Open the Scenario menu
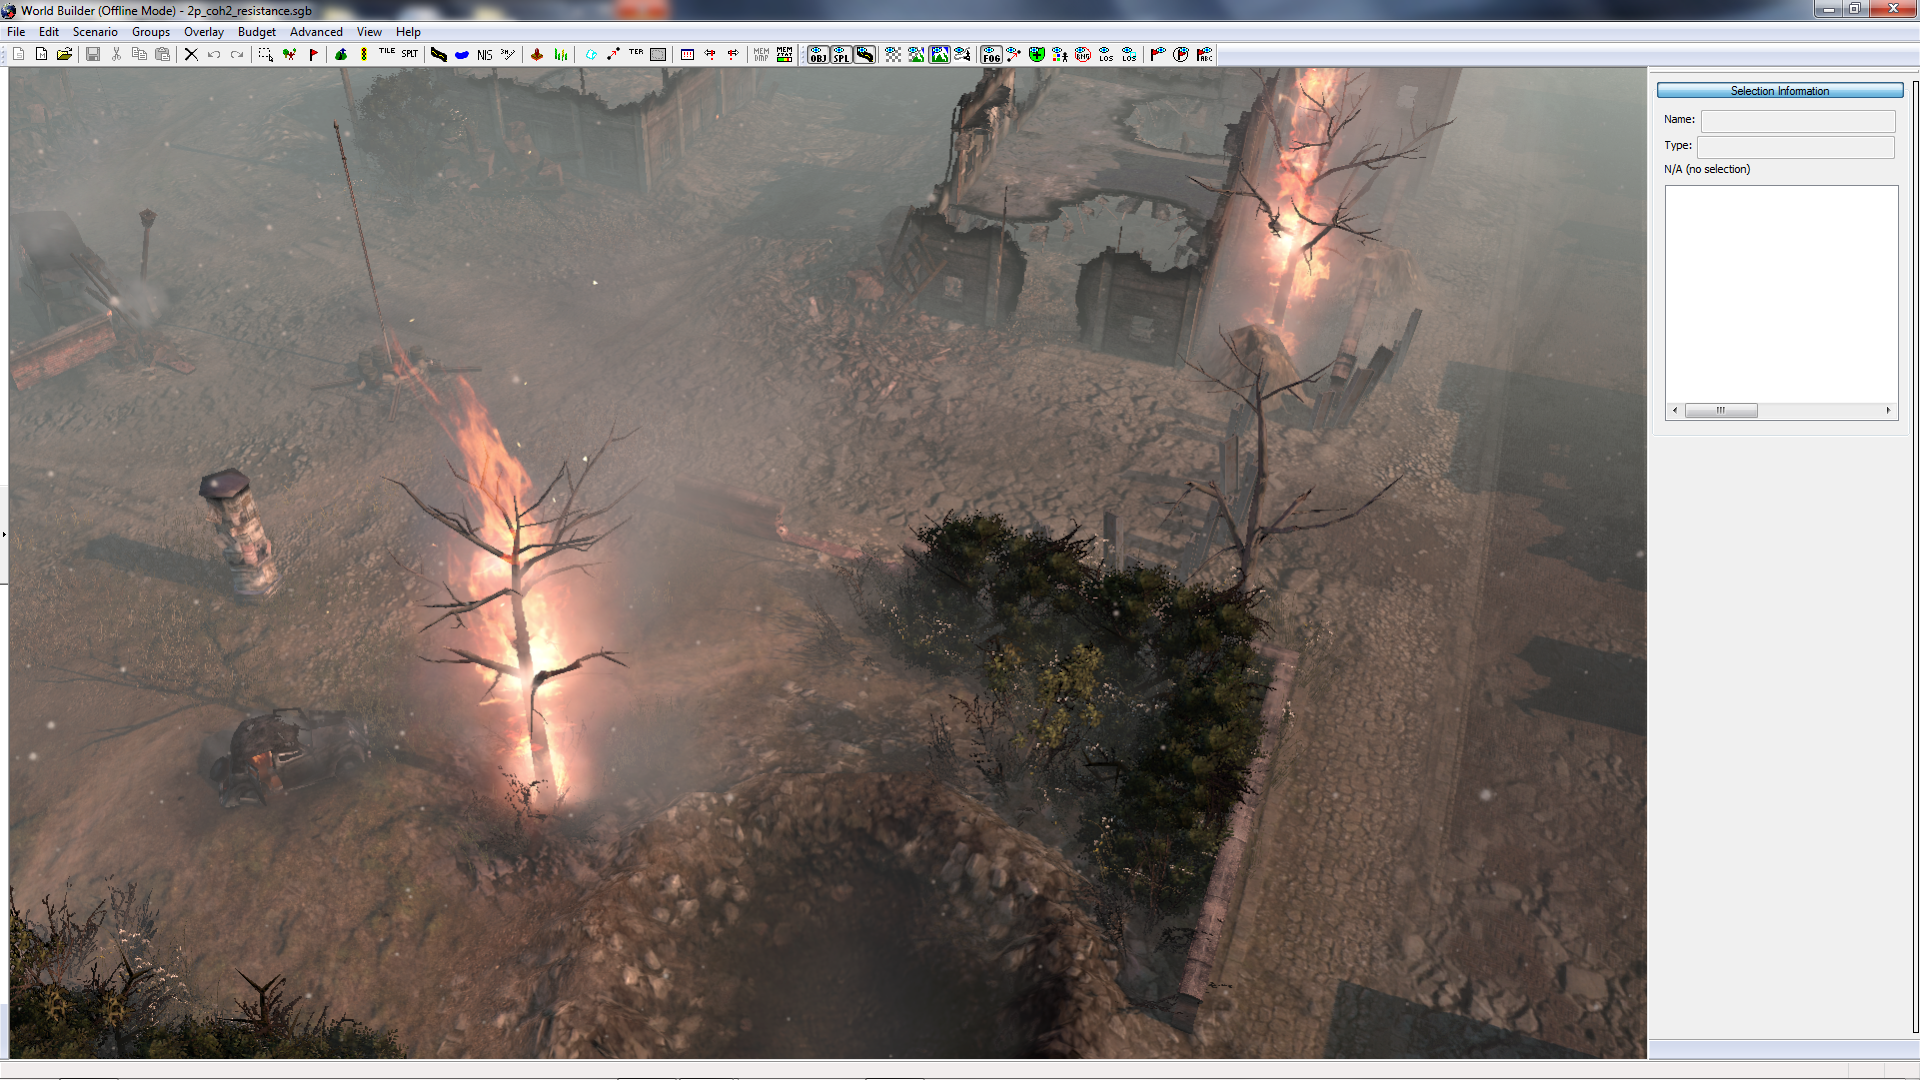Screen dimensions: 1920x1080 point(95,32)
